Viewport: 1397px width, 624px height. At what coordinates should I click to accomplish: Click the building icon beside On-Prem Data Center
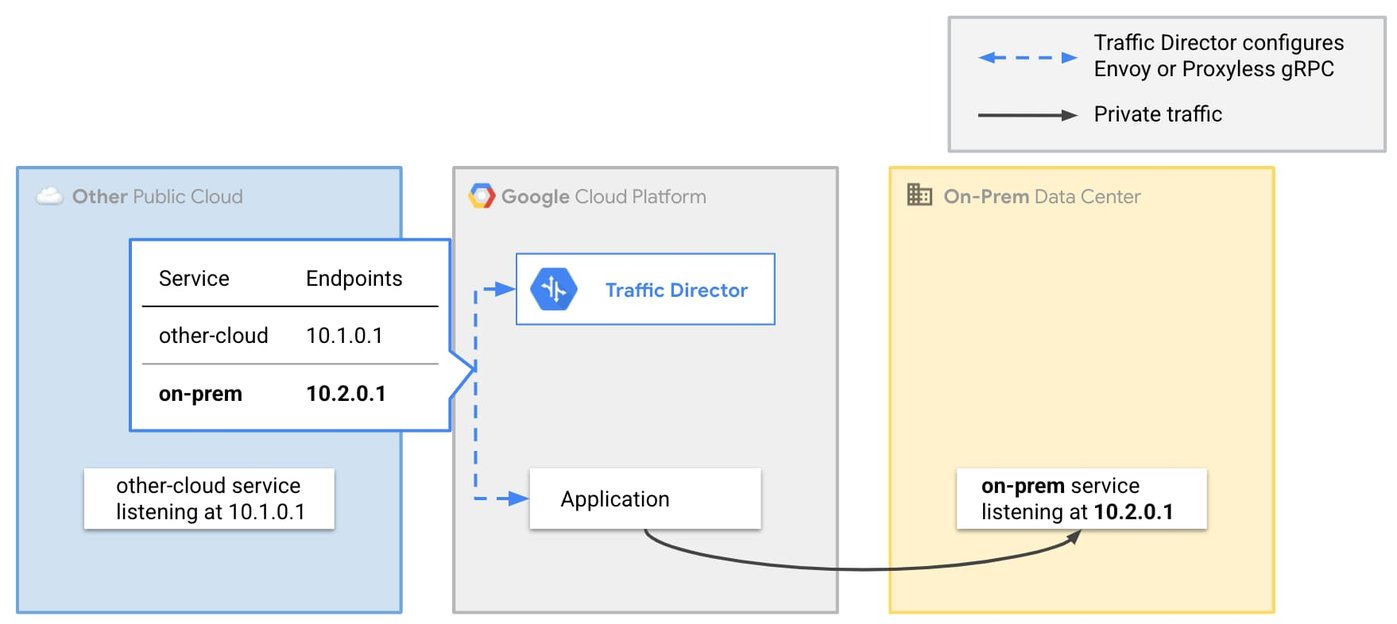point(919,196)
